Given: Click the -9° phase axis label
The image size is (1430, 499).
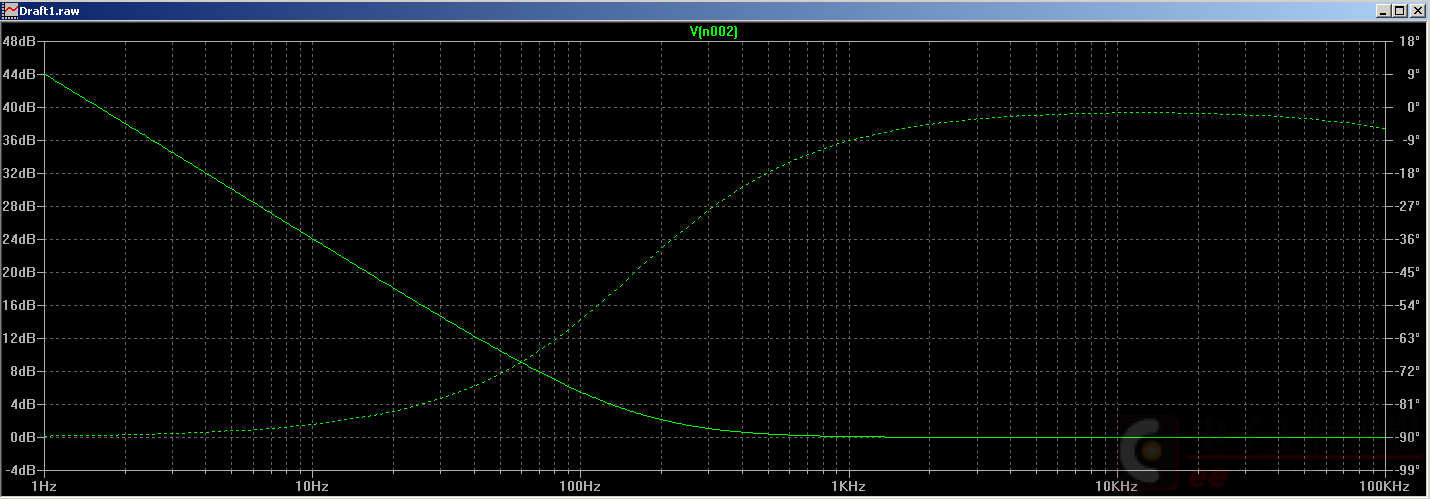Looking at the screenshot, I should click(x=1410, y=140).
